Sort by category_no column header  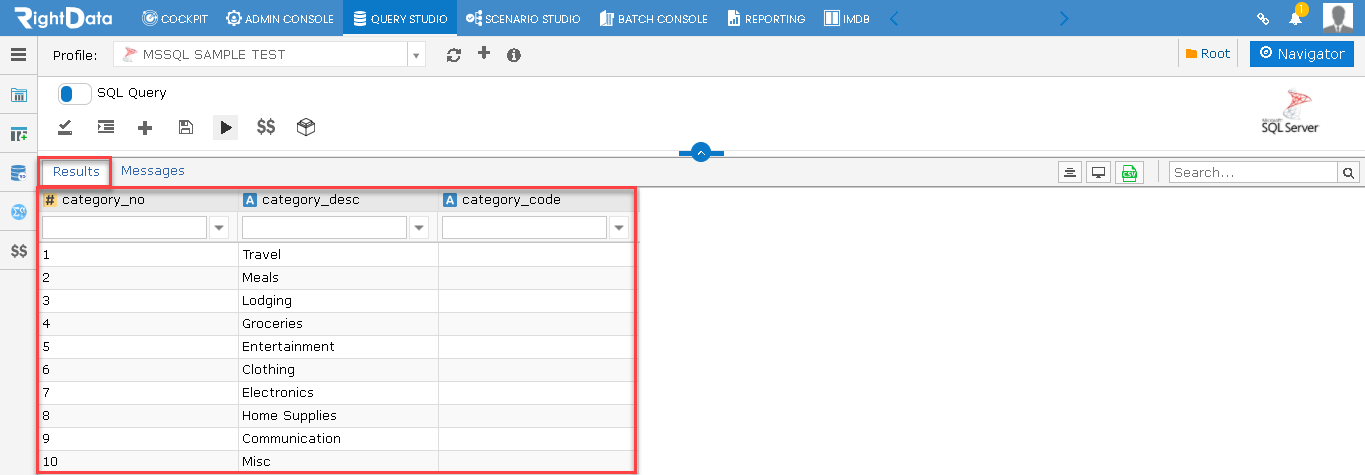(138, 200)
